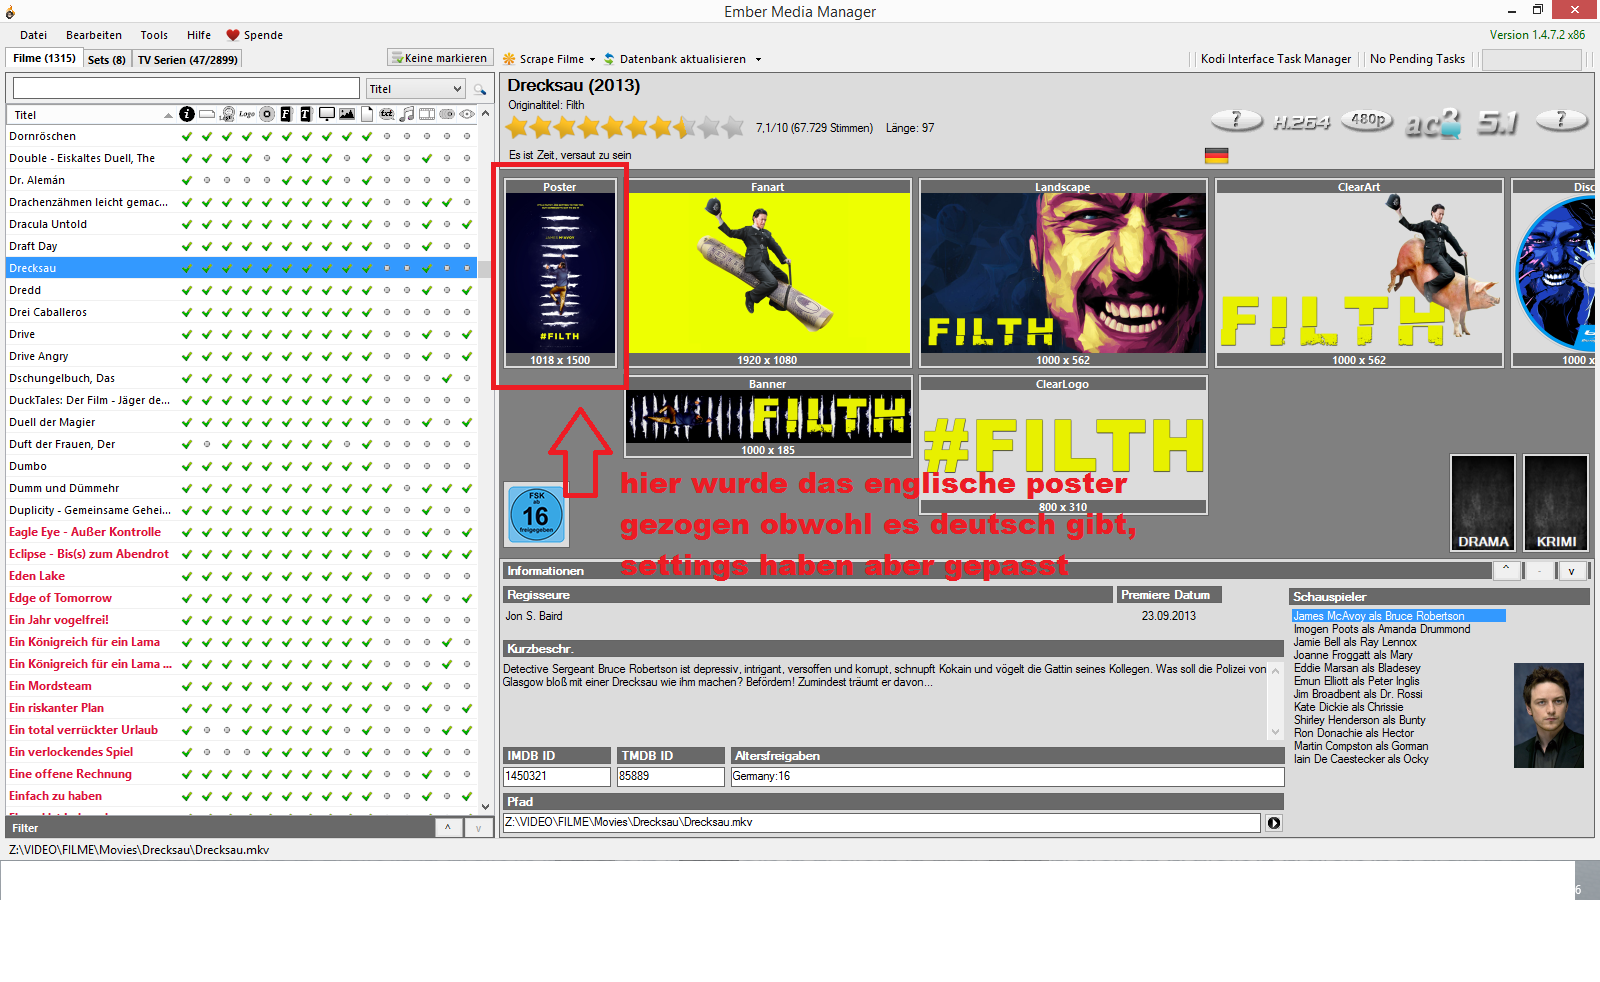
Task: Sort by the picture (poster) column header icon
Action: click(347, 114)
